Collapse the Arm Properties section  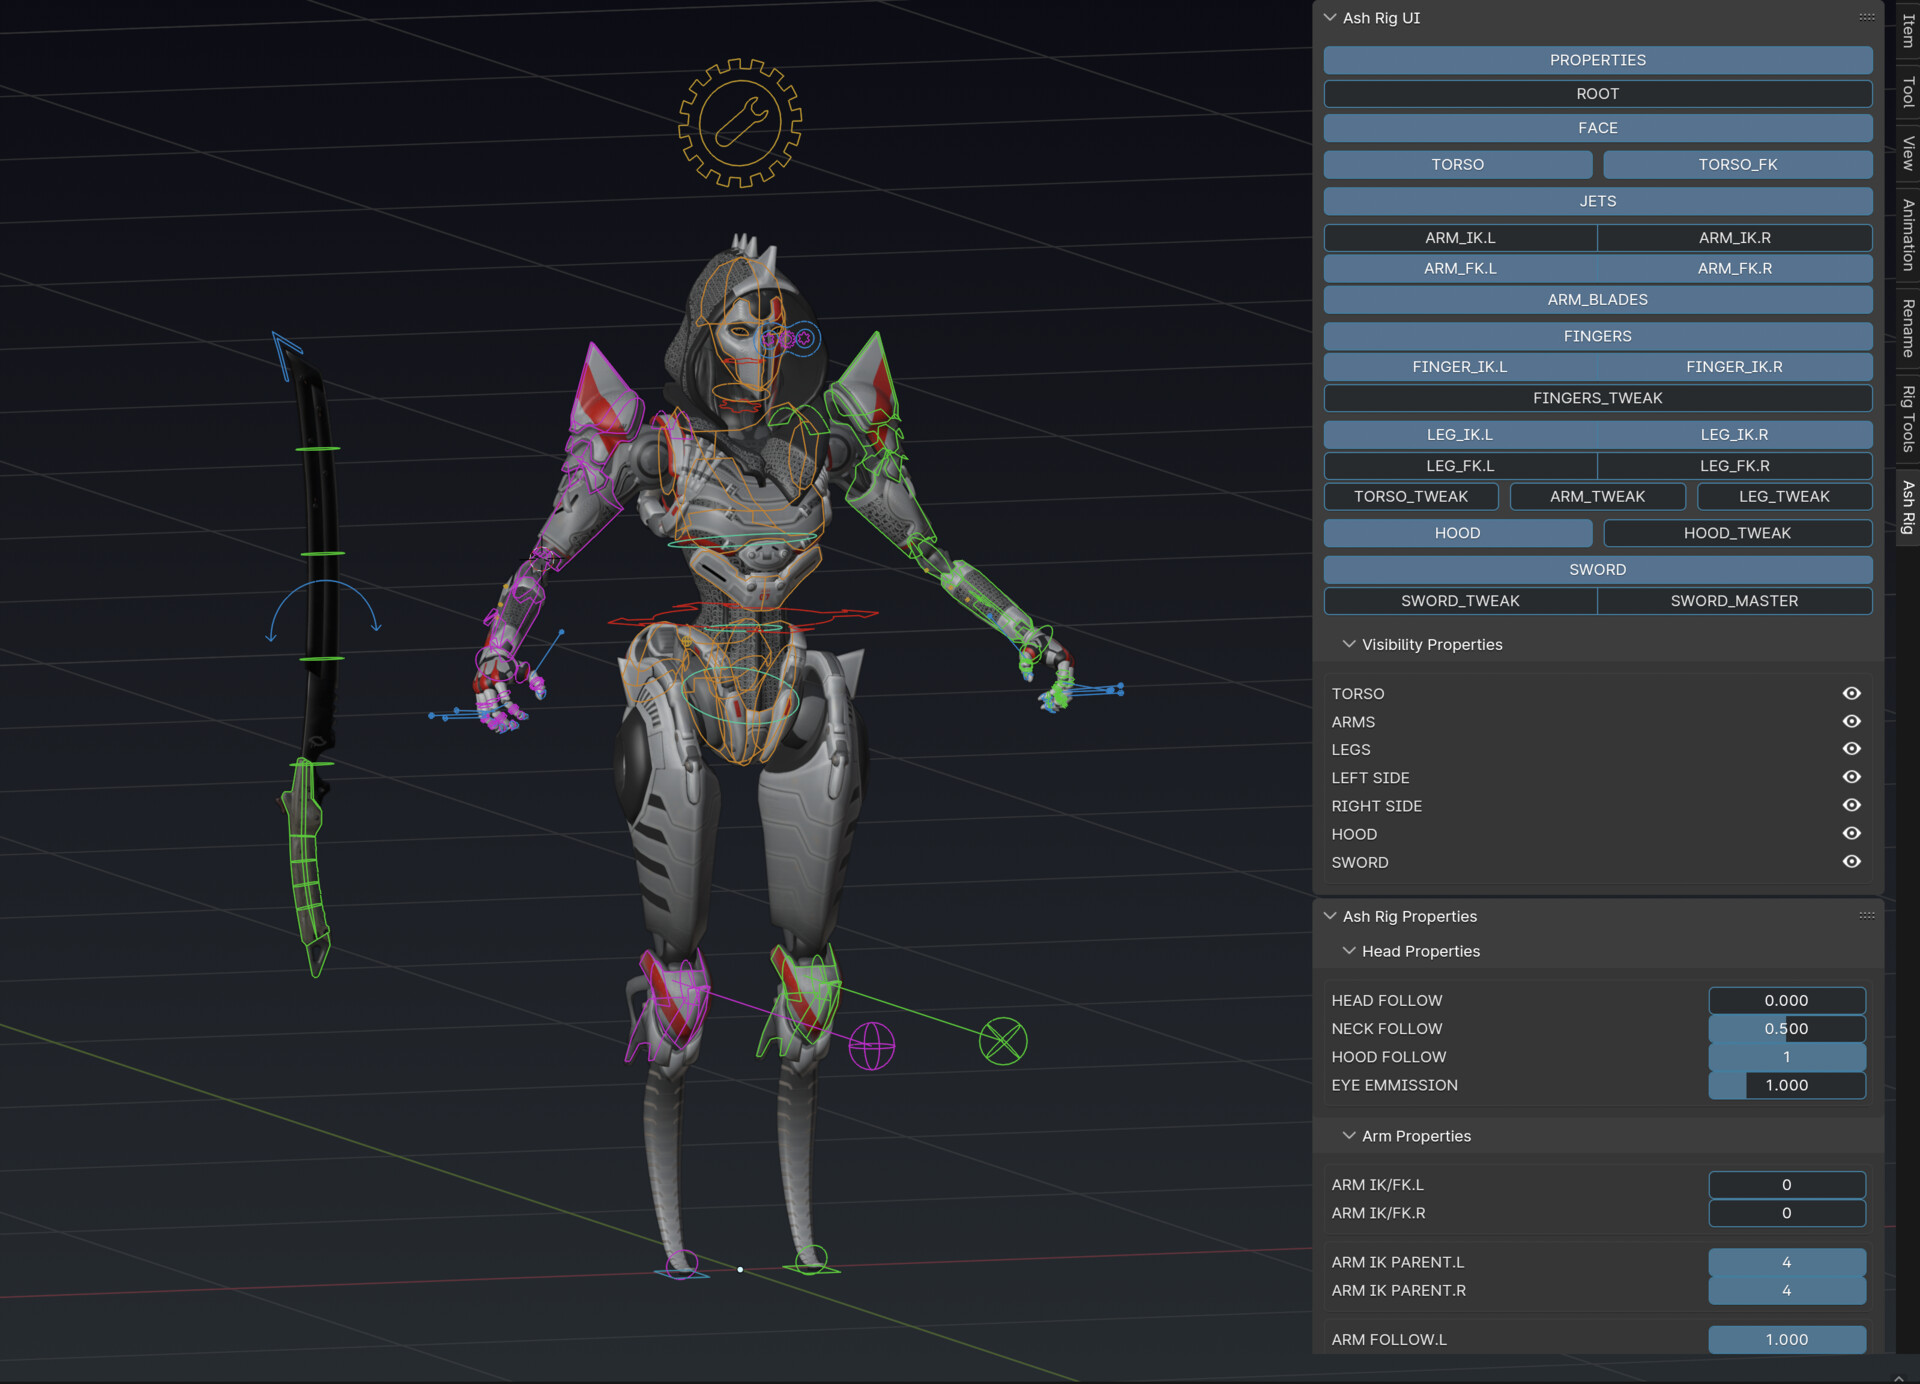tap(1349, 1136)
